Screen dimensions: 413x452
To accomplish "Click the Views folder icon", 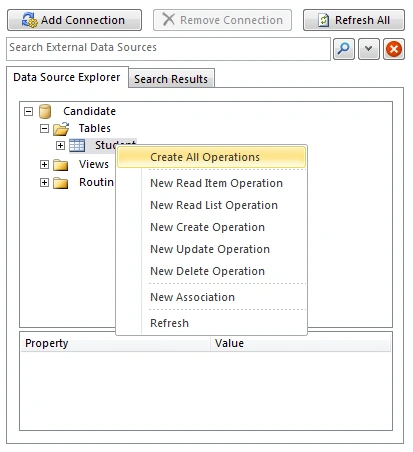I will click(61, 165).
